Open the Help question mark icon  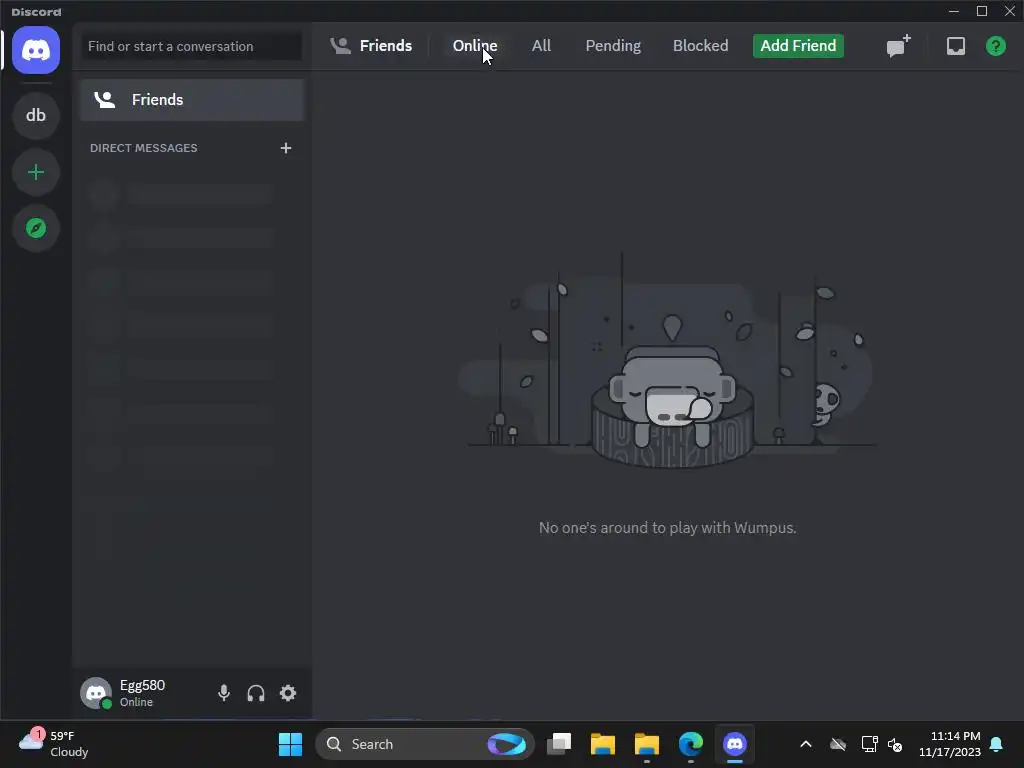[995, 46]
